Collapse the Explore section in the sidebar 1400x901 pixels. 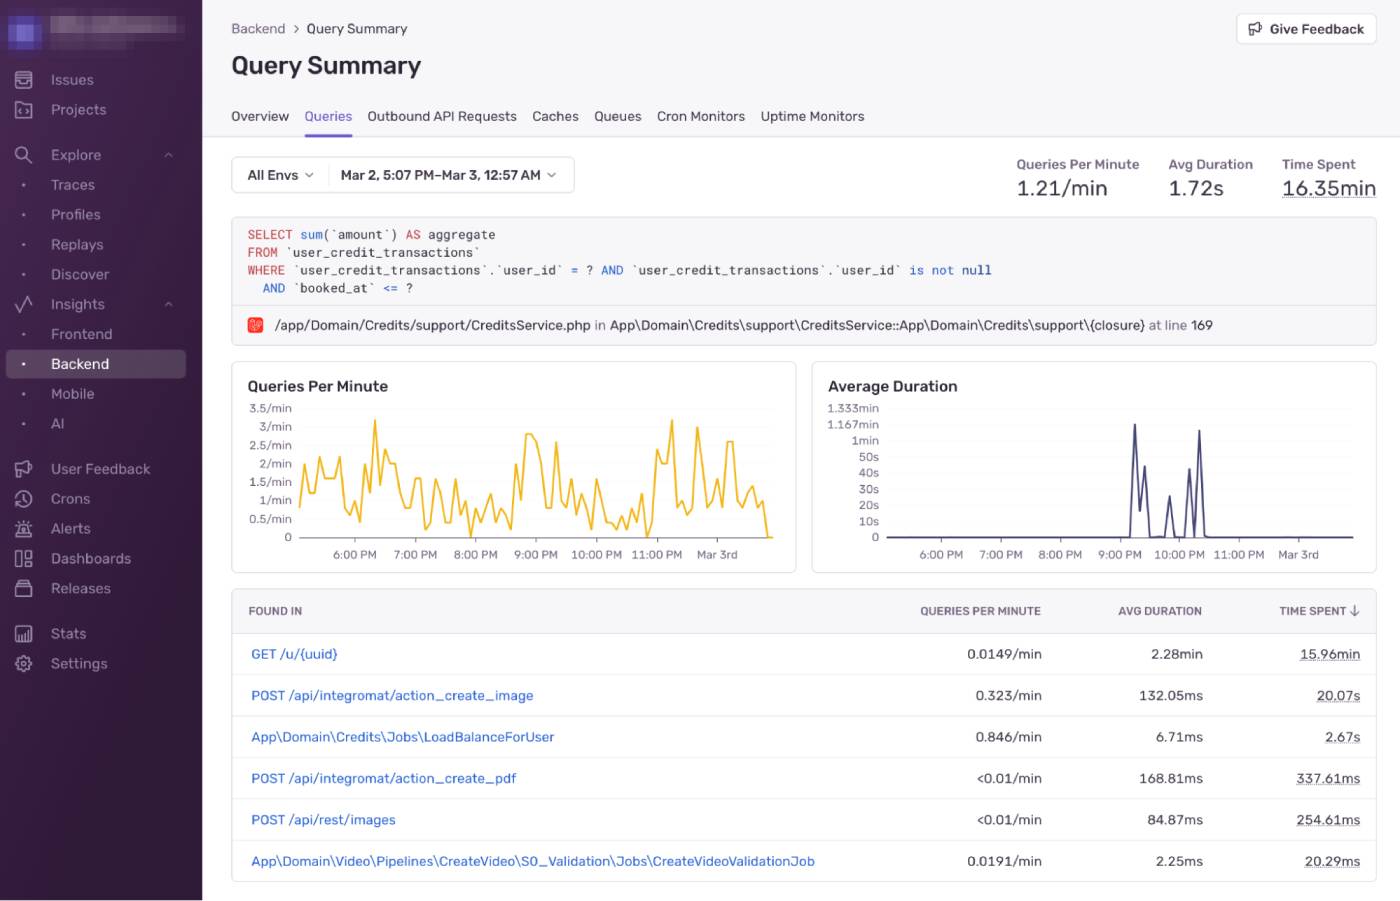pos(169,155)
